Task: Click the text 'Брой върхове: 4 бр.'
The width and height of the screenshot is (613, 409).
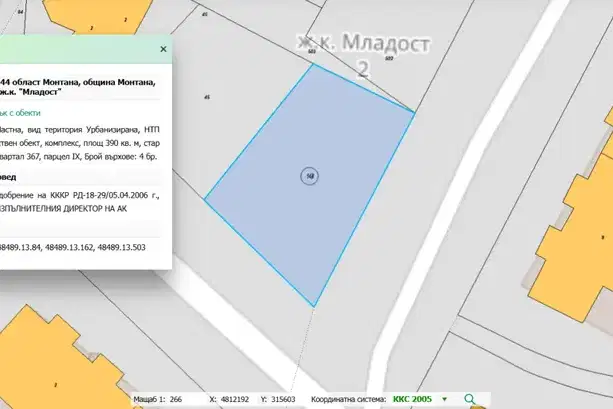Action: point(121,156)
